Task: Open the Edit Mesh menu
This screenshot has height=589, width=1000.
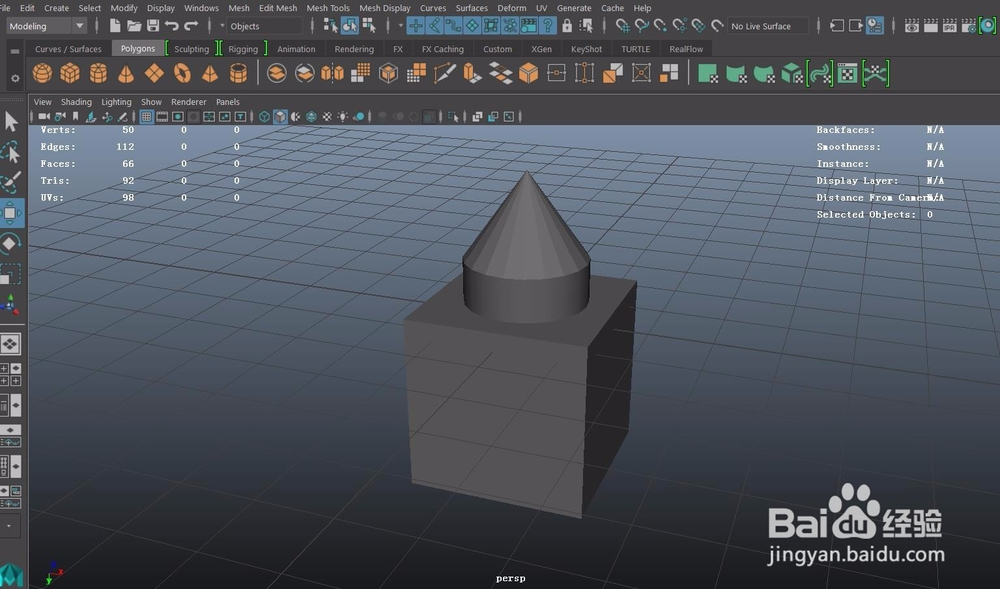Action: [x=278, y=8]
